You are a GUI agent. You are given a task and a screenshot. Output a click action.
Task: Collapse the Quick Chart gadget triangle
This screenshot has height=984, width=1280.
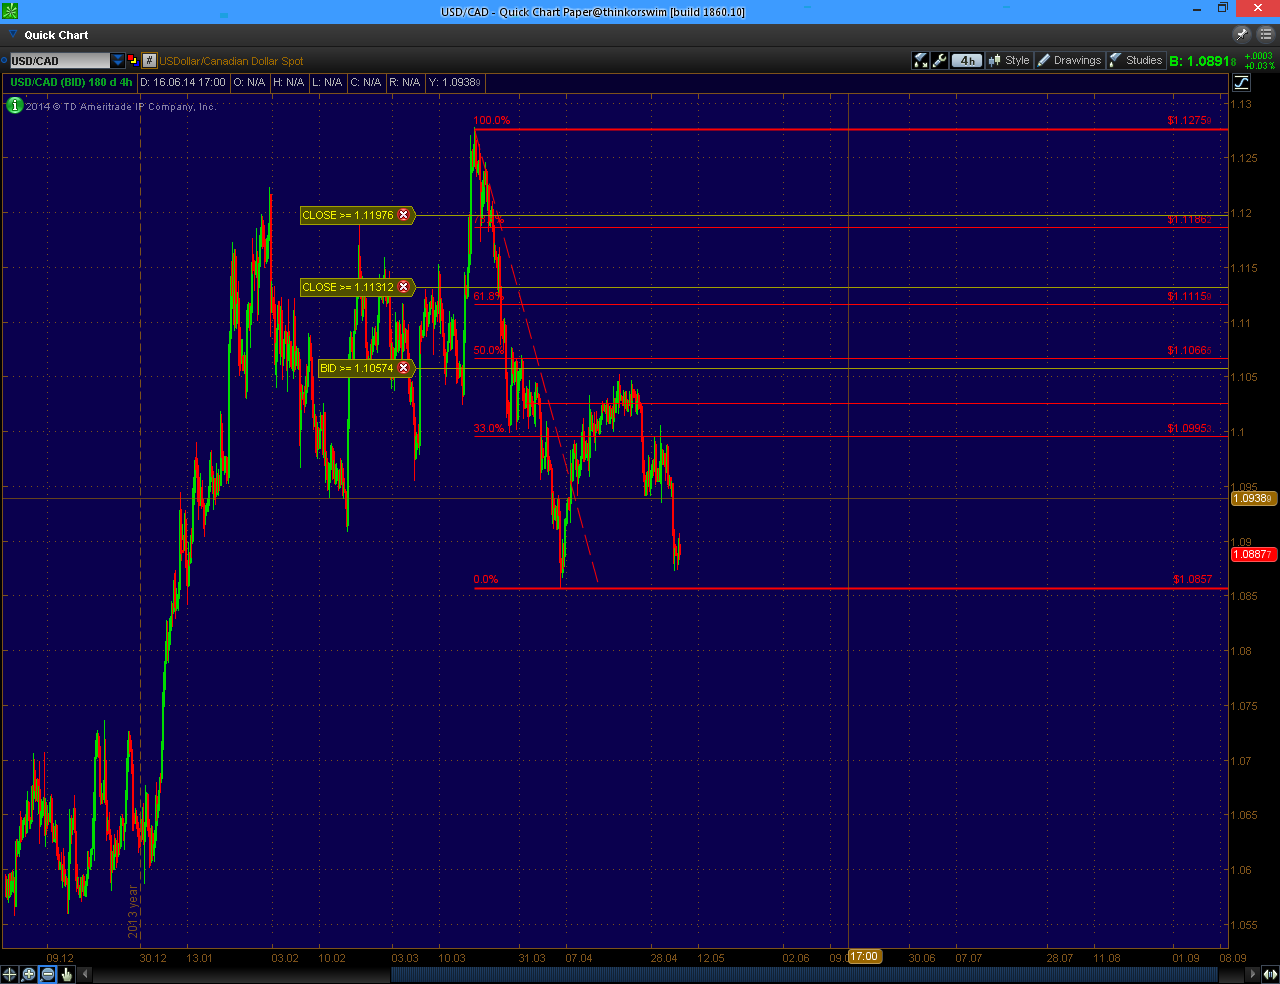[x=13, y=35]
